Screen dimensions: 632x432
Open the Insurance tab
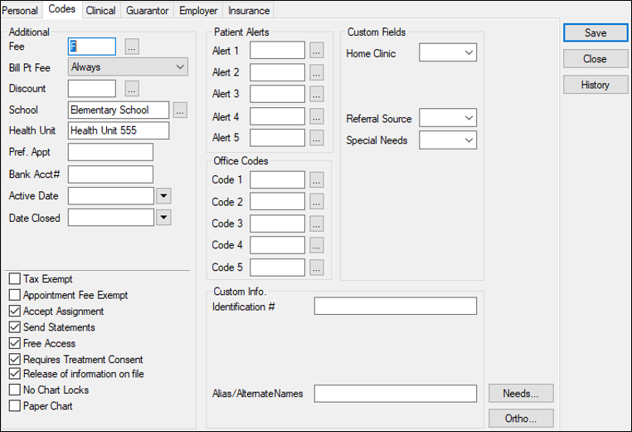coord(248,10)
